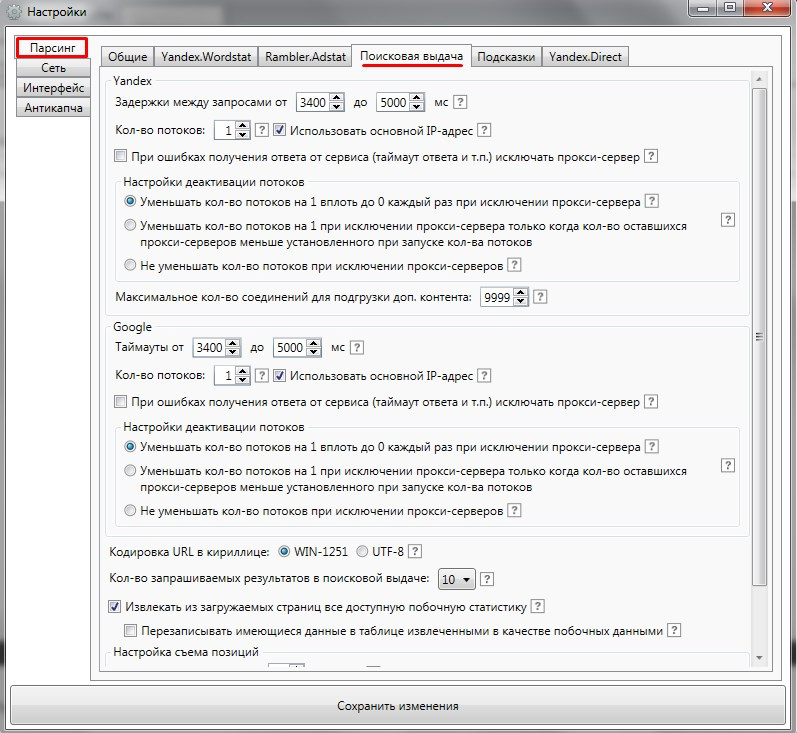Screen dimensions: 797x733
Task: Click Google maximum timeout field 5000
Action: pos(290,348)
